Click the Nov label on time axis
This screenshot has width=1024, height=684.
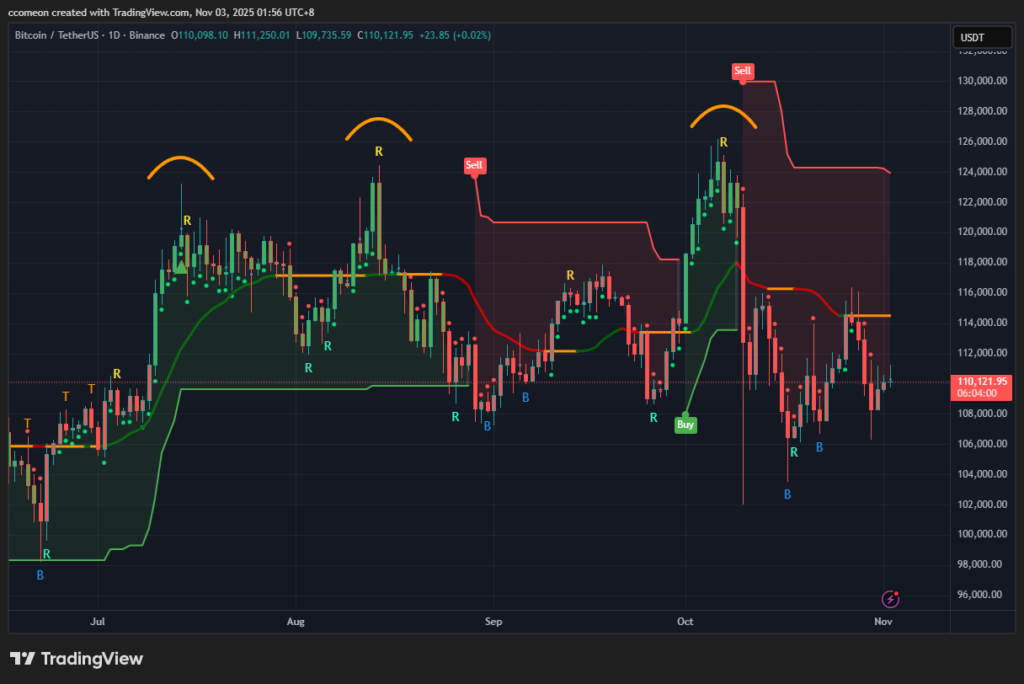[883, 621]
